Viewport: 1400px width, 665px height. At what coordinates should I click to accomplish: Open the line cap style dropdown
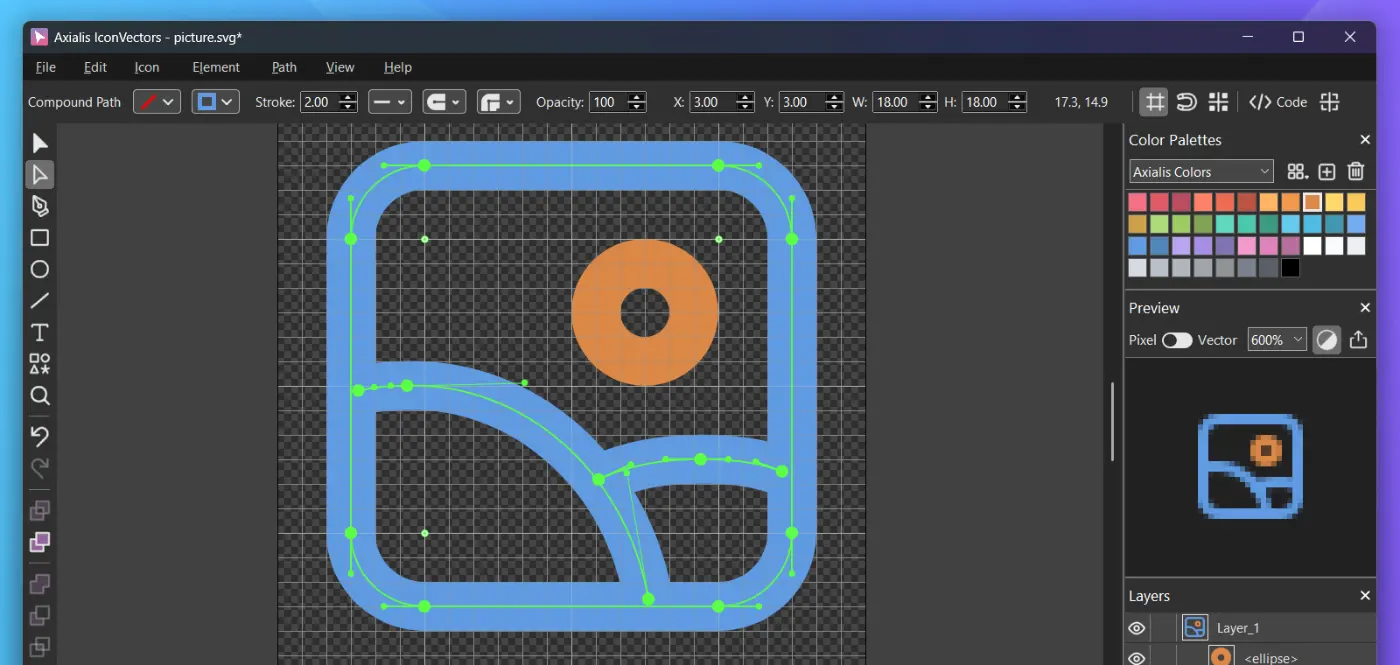tap(445, 102)
